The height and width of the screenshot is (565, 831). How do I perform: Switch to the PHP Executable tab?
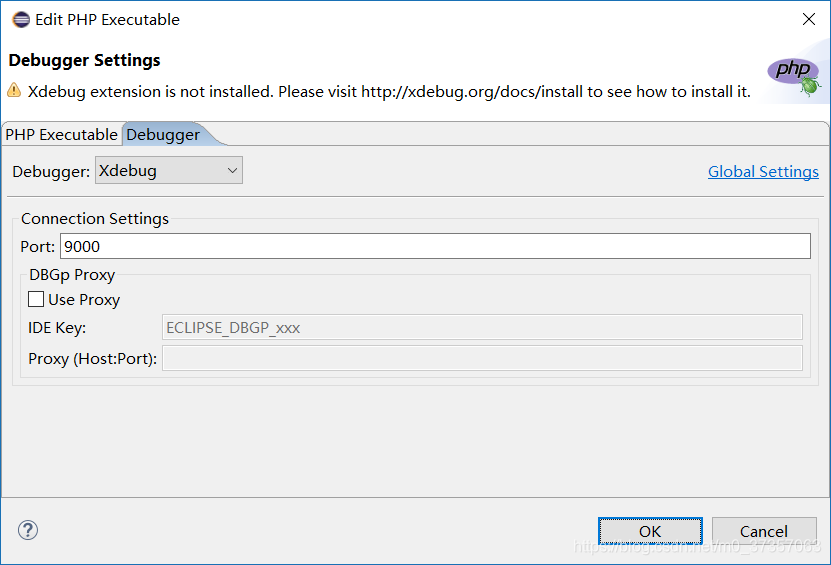(61, 135)
